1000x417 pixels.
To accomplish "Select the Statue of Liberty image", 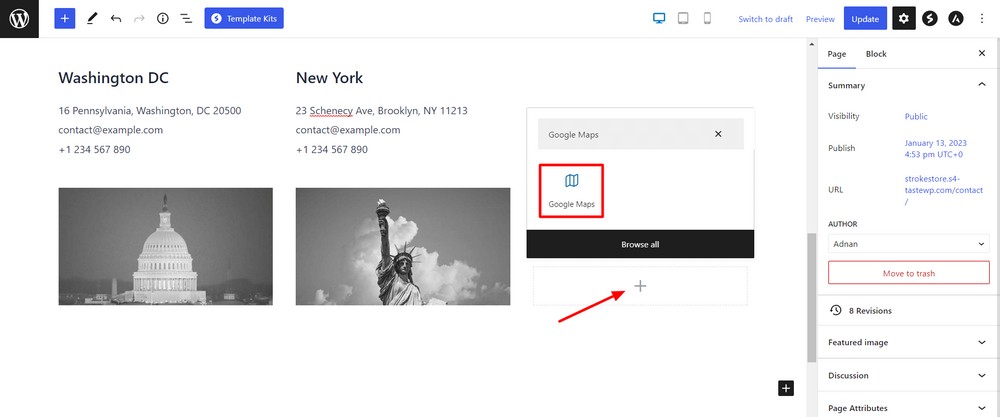I will (402, 246).
